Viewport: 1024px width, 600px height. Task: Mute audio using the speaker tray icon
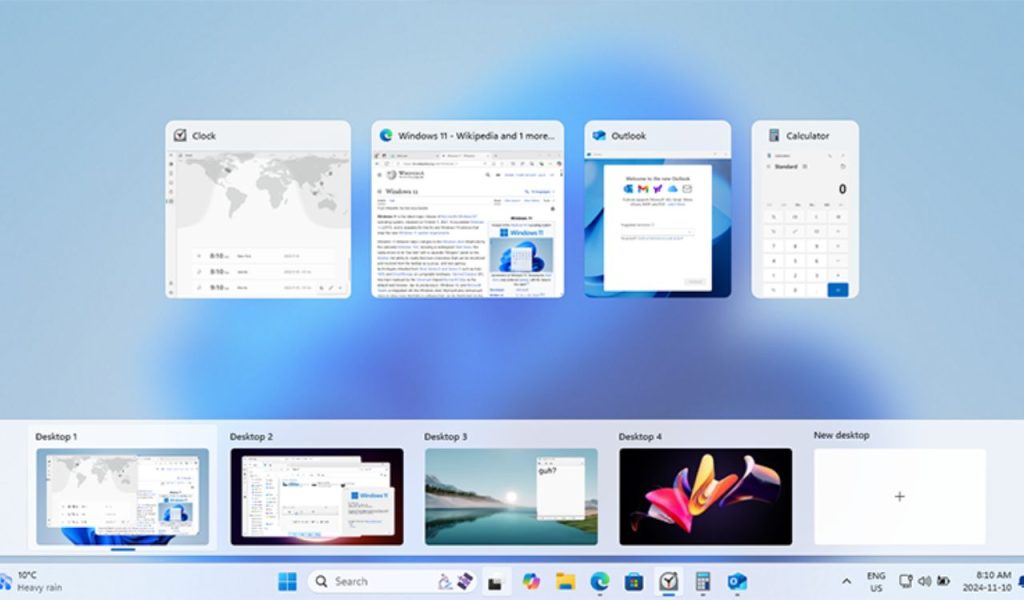[x=924, y=580]
